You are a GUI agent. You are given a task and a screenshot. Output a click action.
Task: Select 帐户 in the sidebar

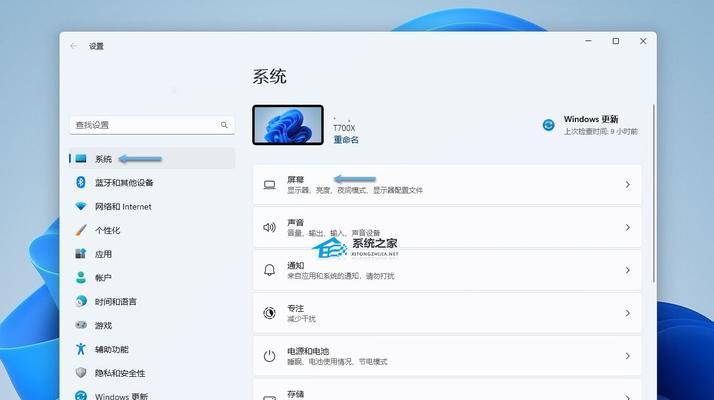point(152,277)
